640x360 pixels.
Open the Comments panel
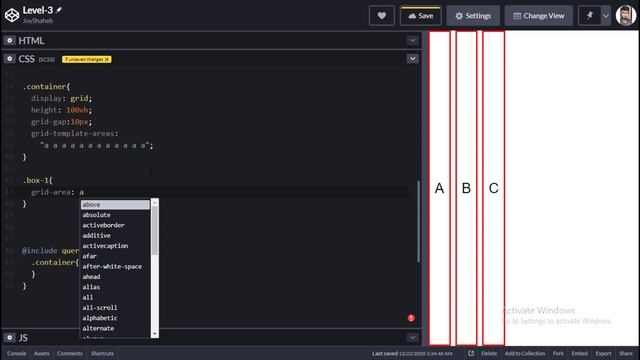click(70, 353)
